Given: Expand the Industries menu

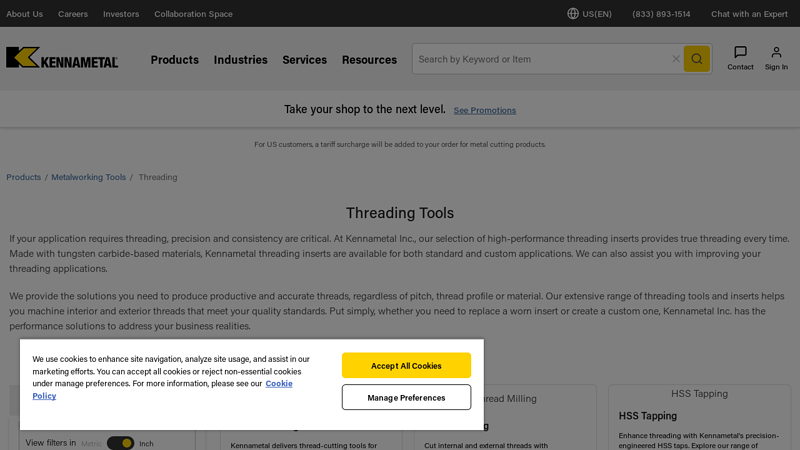Looking at the screenshot, I should tap(240, 60).
